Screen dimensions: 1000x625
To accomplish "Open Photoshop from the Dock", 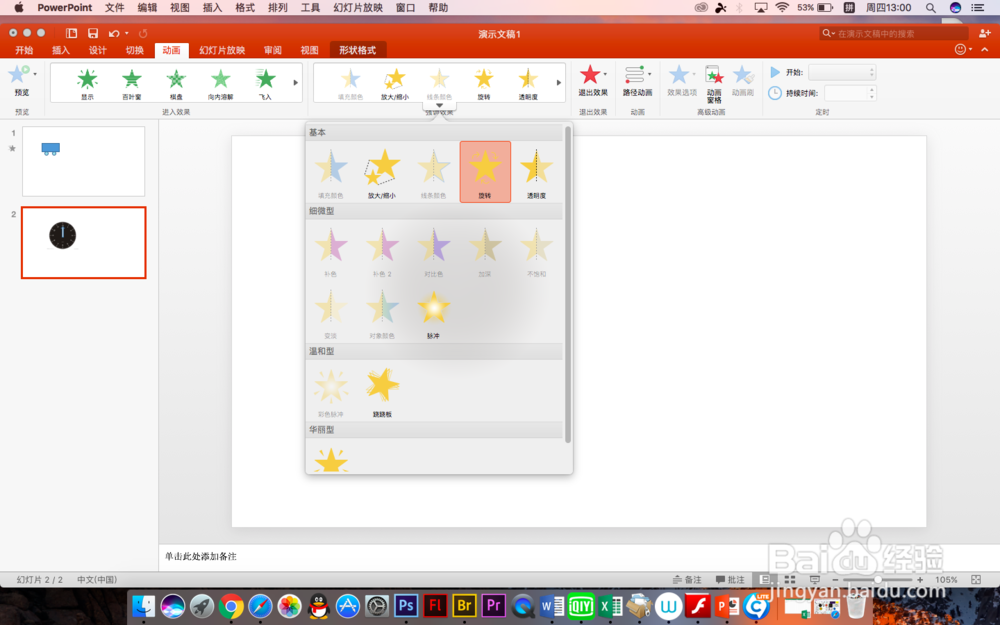I will [x=406, y=605].
